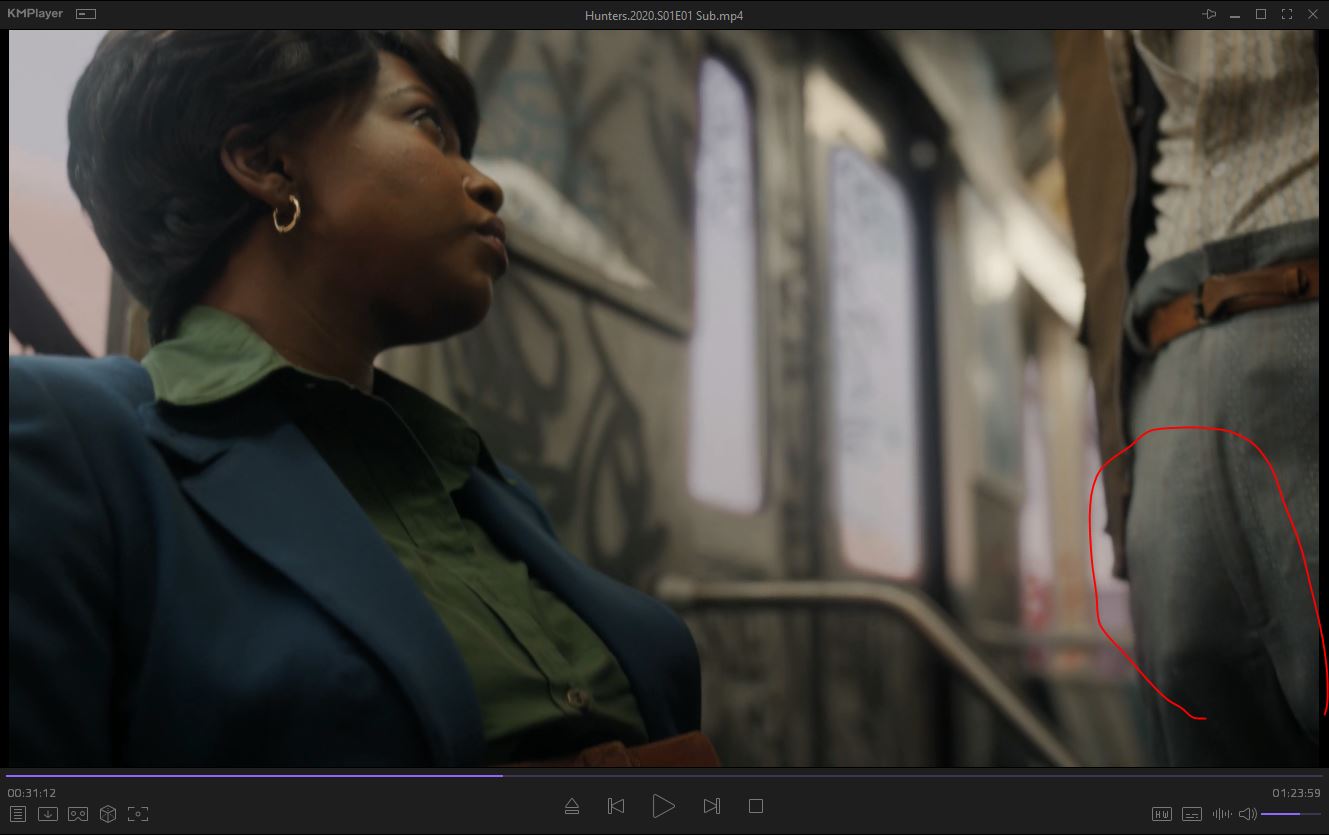Mute the audio via speaker icon
Viewport: 1329px width, 835px height.
pos(1247,814)
